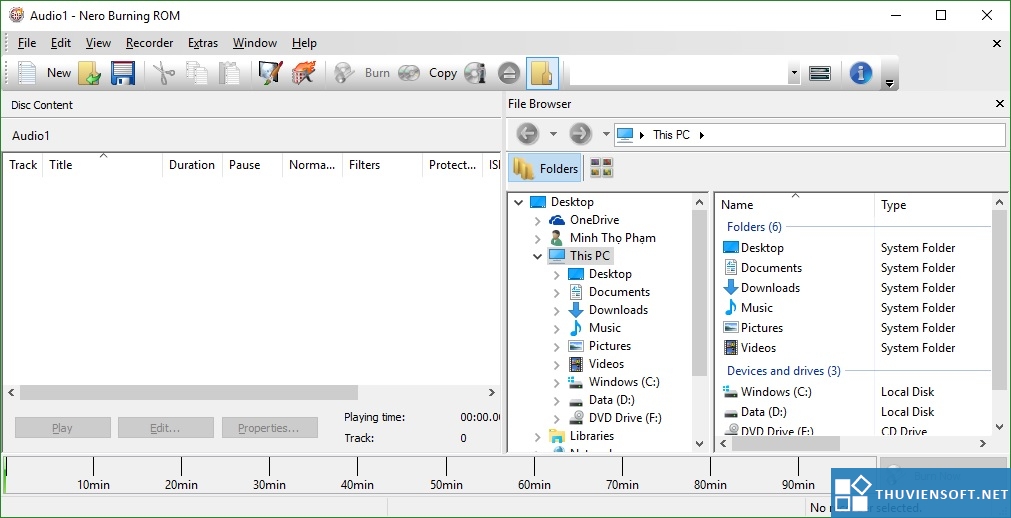This screenshot has height=518, width=1011.
Task: Open forward history dropdown arrow
Action: [x=606, y=134]
